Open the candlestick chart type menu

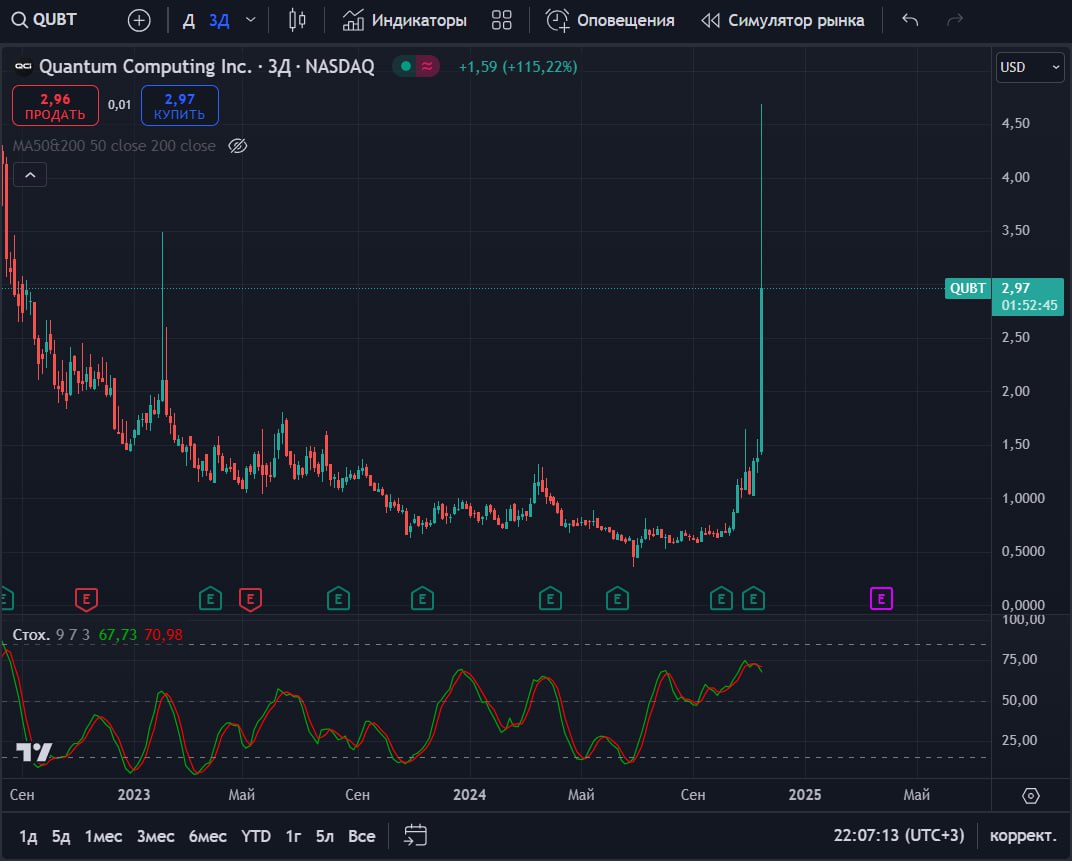pyautogui.click(x=297, y=21)
